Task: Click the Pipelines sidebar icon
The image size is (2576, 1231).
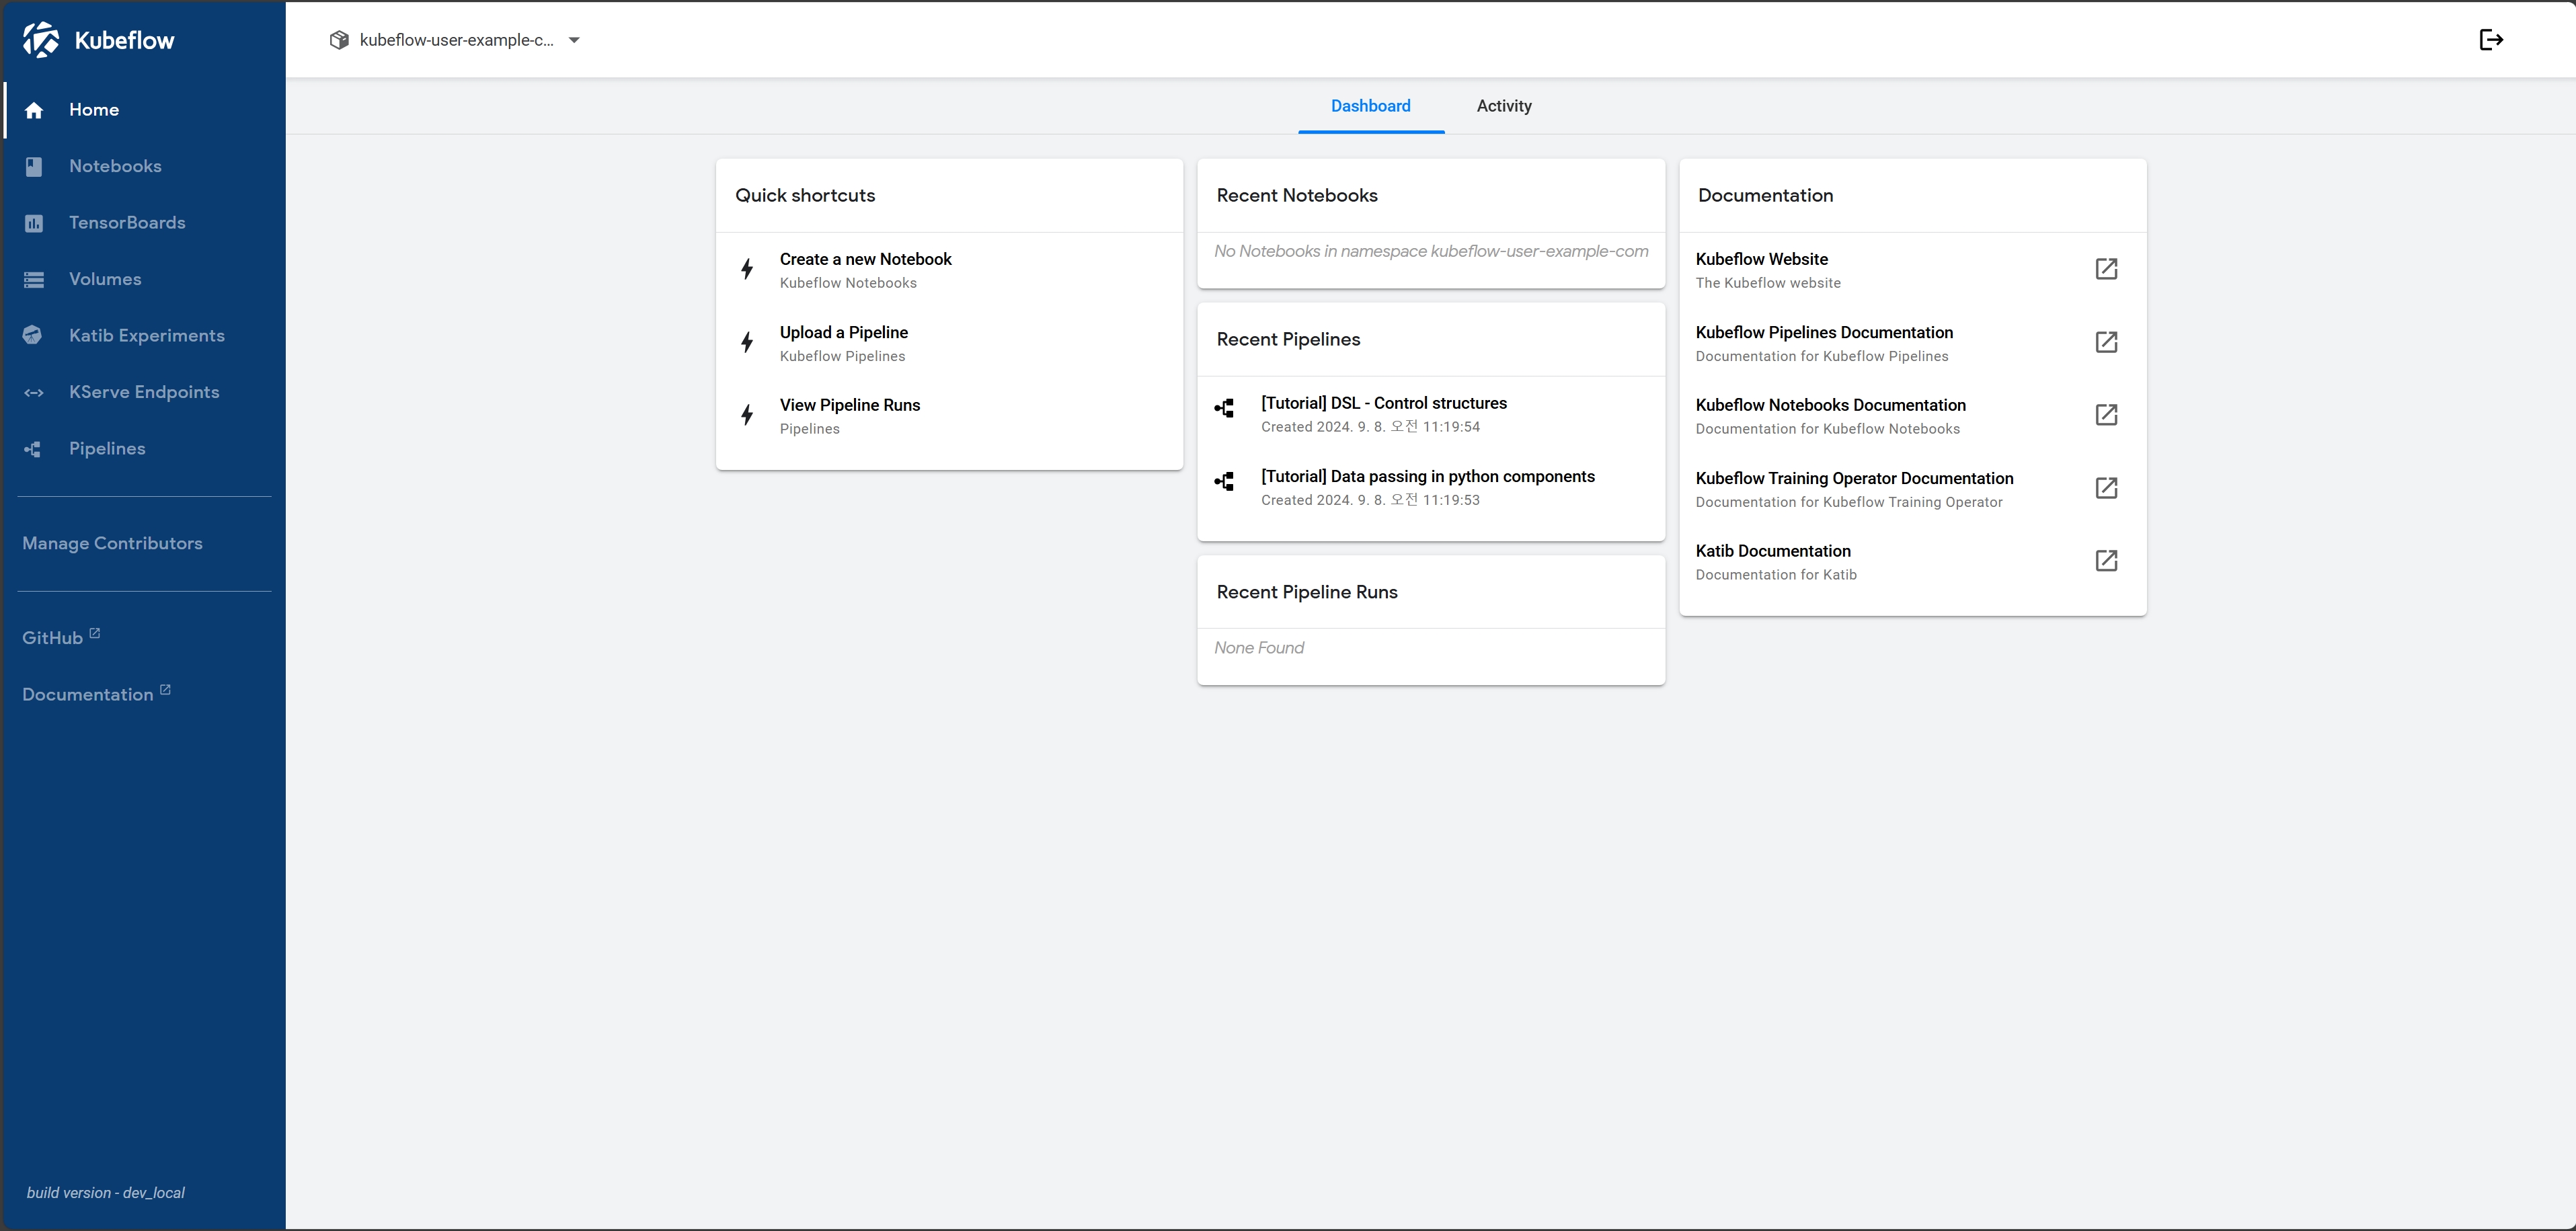Action: [33, 449]
